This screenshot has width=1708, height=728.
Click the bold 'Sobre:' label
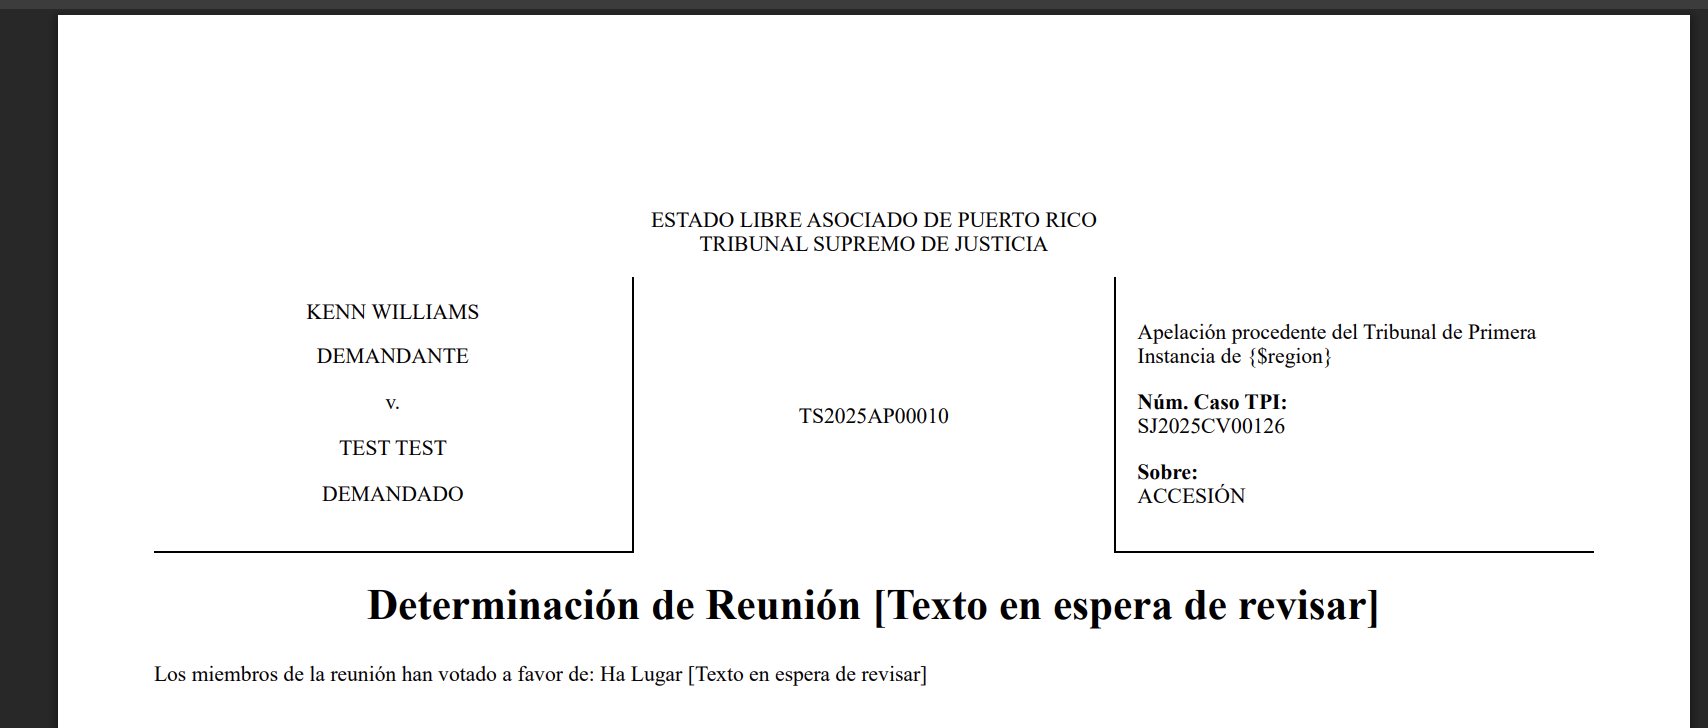tap(1166, 472)
